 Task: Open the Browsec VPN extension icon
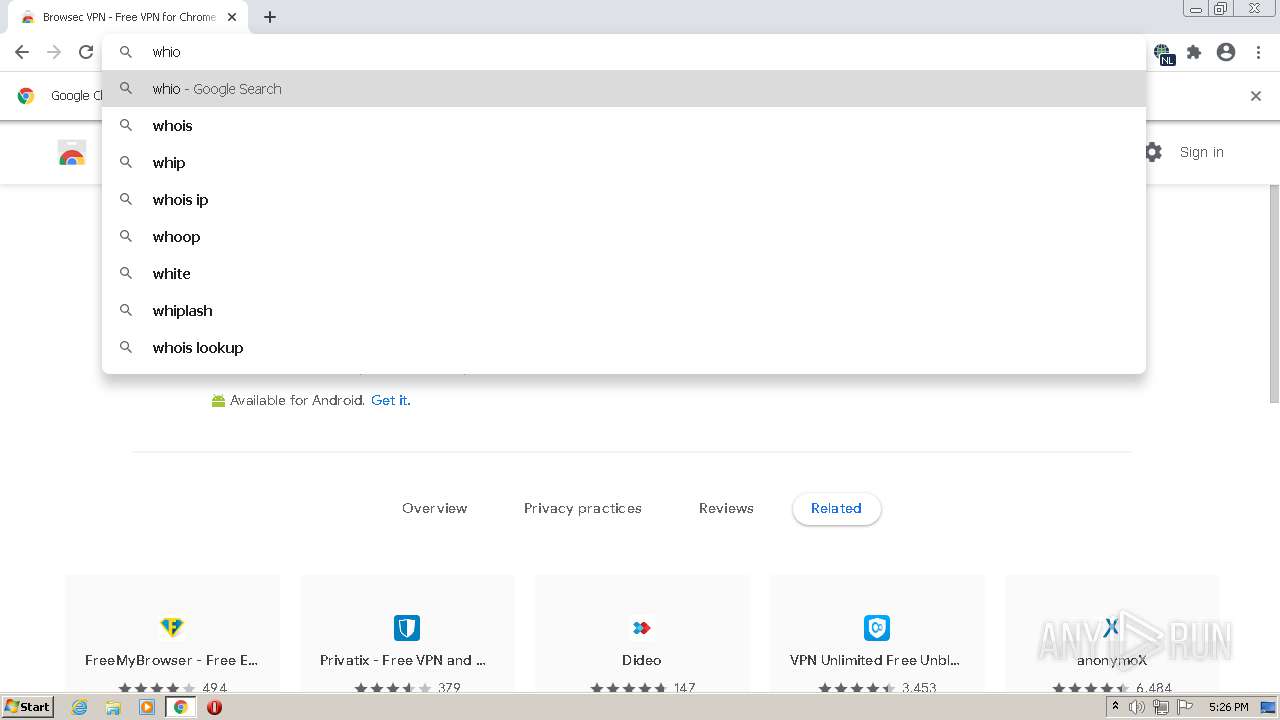point(1163,53)
